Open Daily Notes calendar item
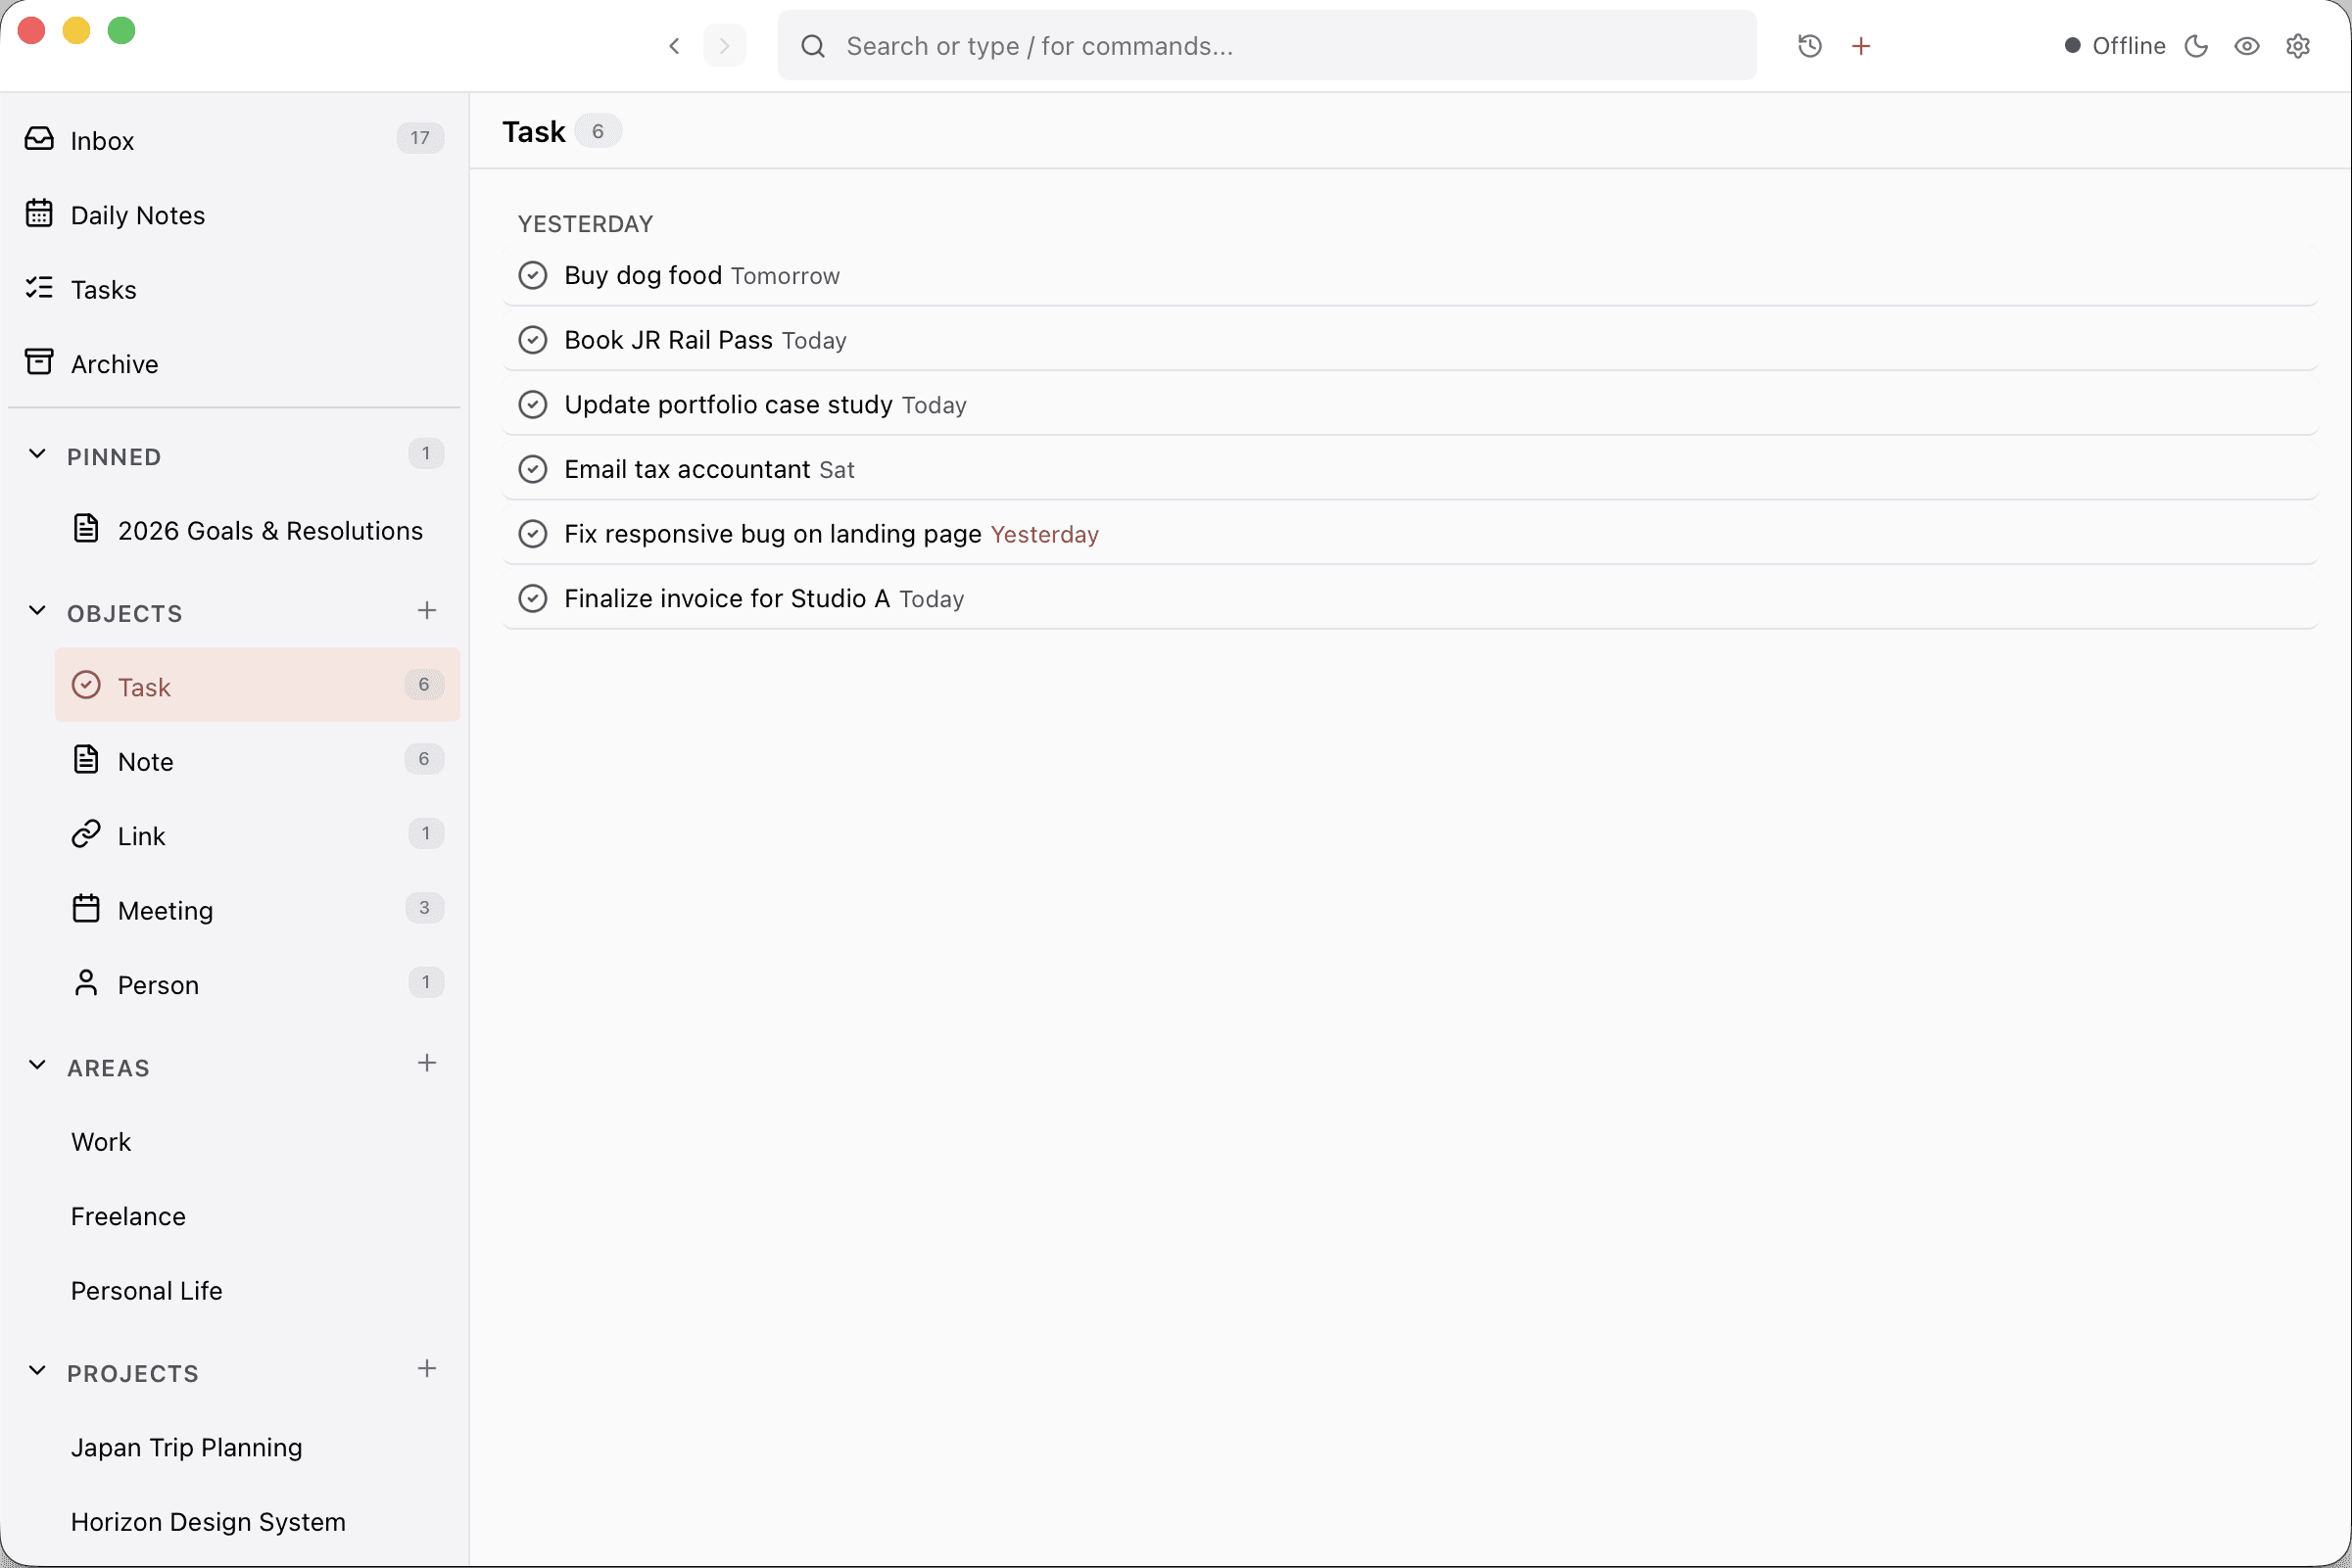 pyautogui.click(x=137, y=215)
